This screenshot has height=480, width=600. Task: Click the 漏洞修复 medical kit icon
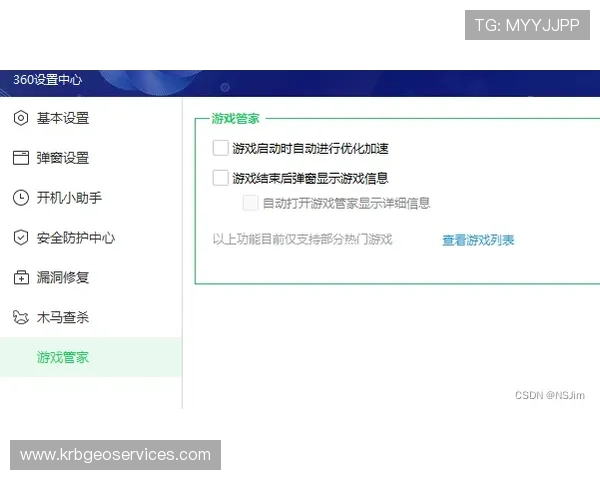[21, 277]
